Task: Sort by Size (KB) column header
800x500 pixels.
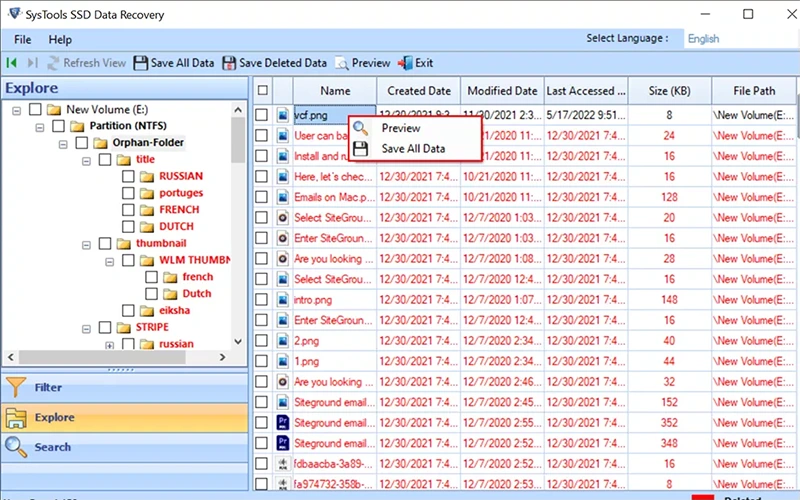Action: click(x=670, y=91)
